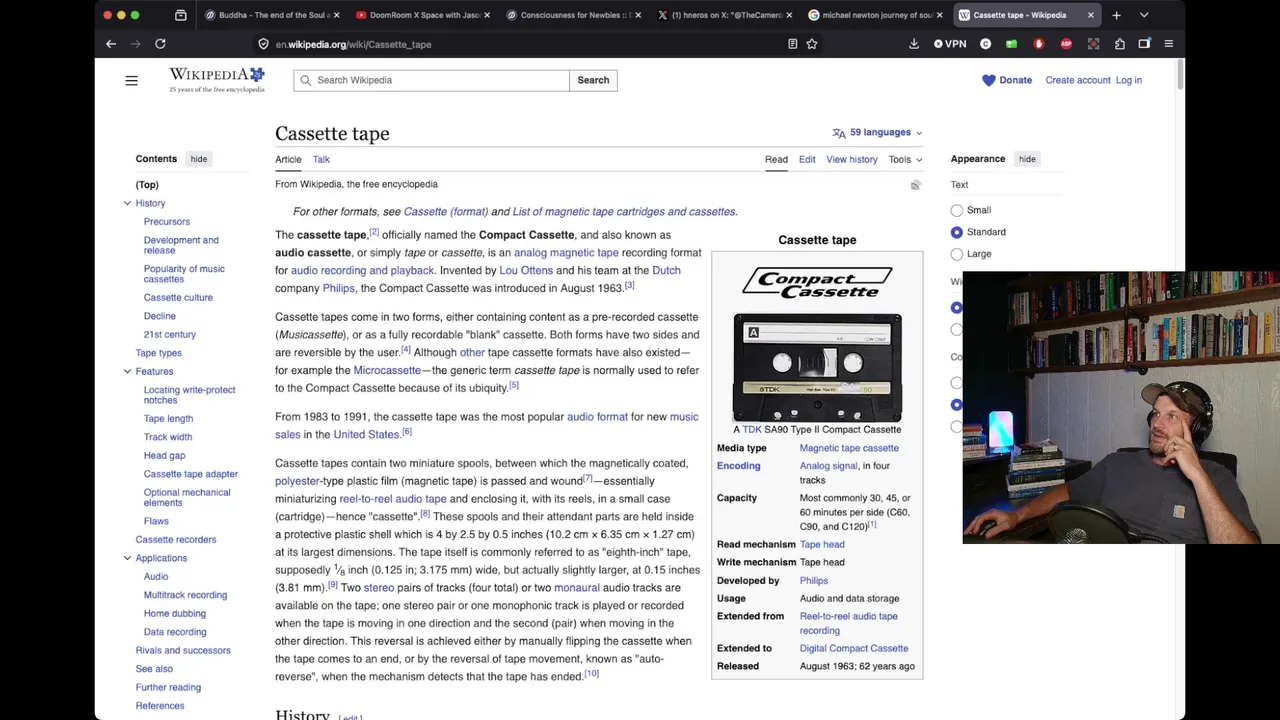Jump to (Top) in contents
Image resolution: width=1280 pixels, height=720 pixels.
(147, 185)
